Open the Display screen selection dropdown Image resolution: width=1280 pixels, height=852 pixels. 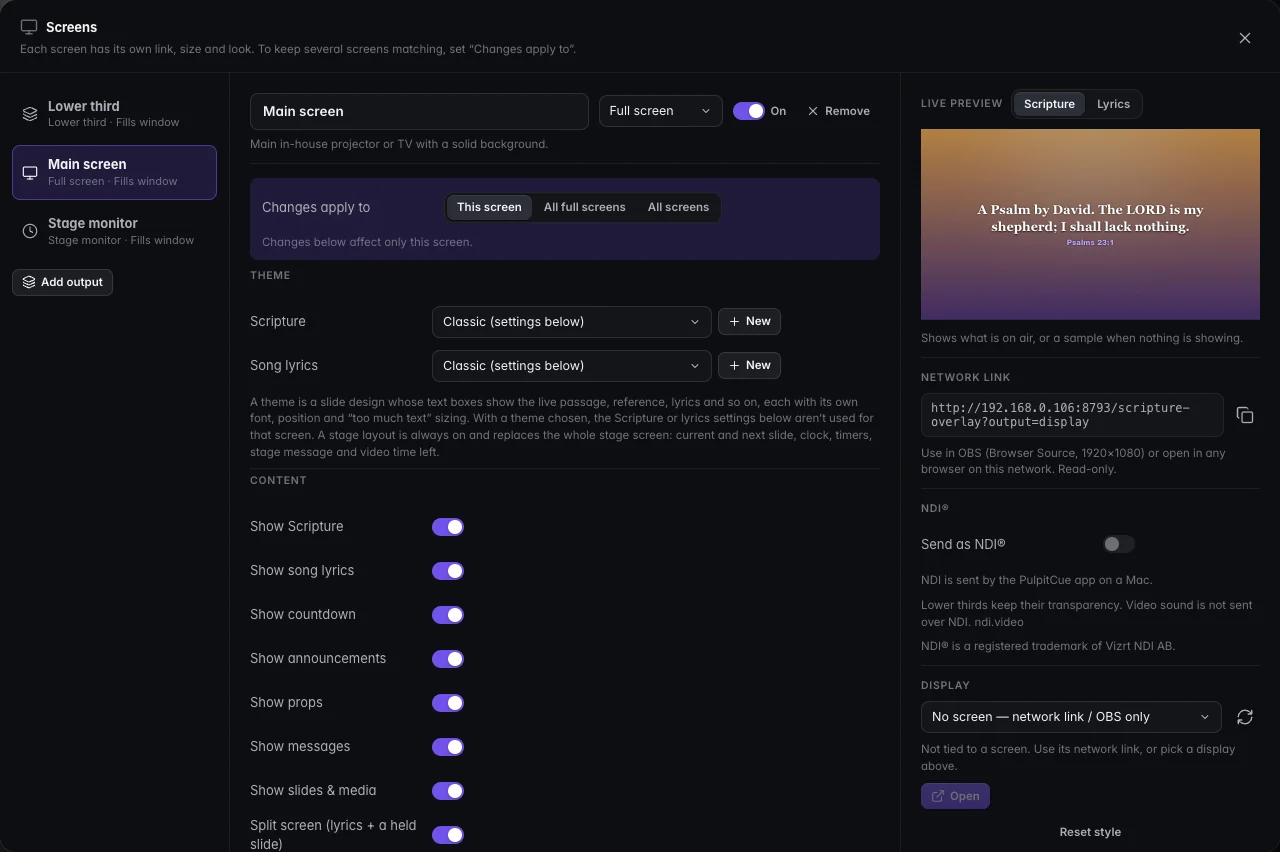point(1071,717)
